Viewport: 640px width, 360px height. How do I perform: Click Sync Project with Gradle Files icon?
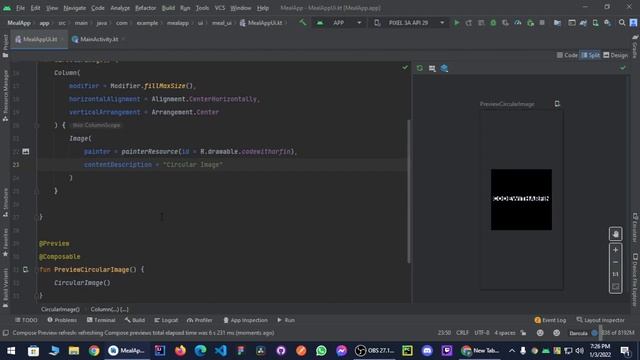[x=583, y=23]
